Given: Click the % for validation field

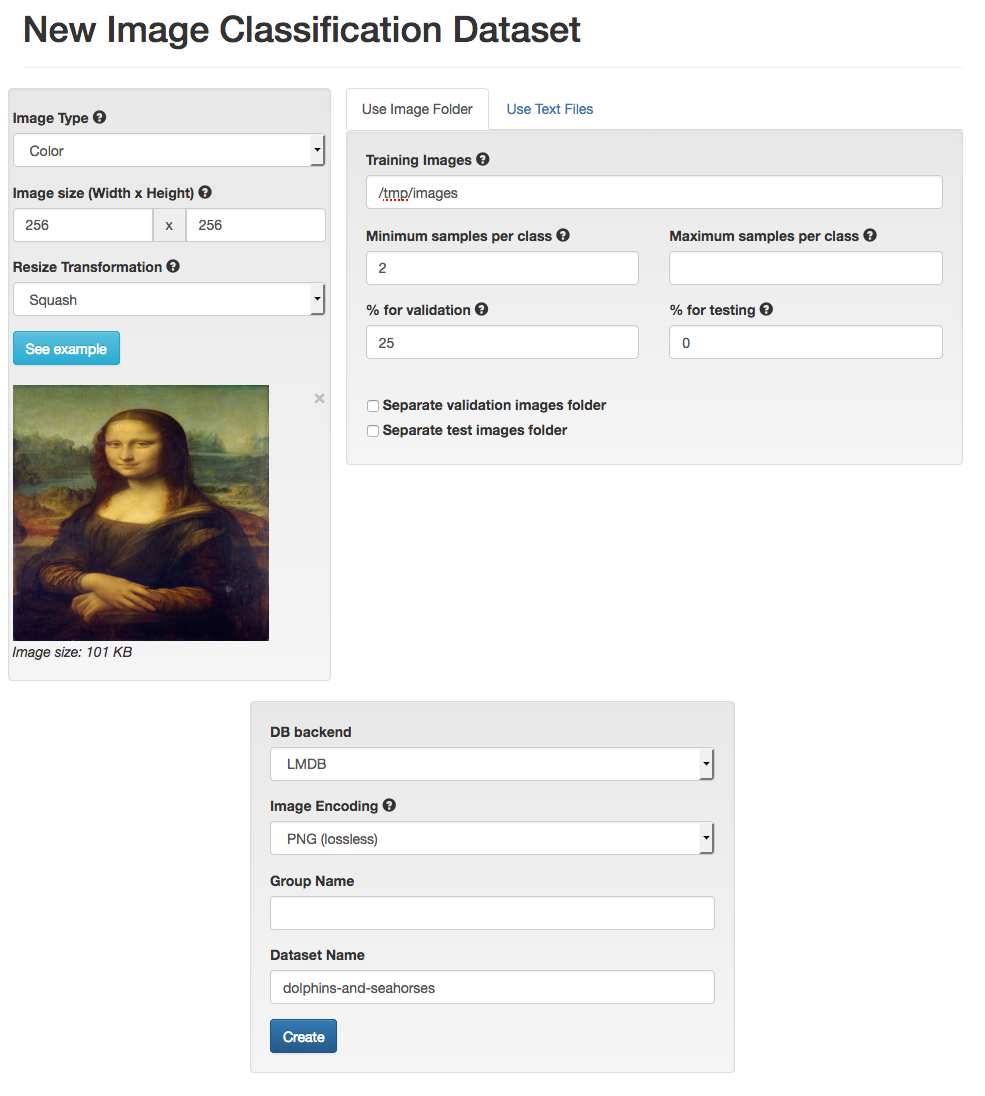Looking at the screenshot, I should 503,342.
